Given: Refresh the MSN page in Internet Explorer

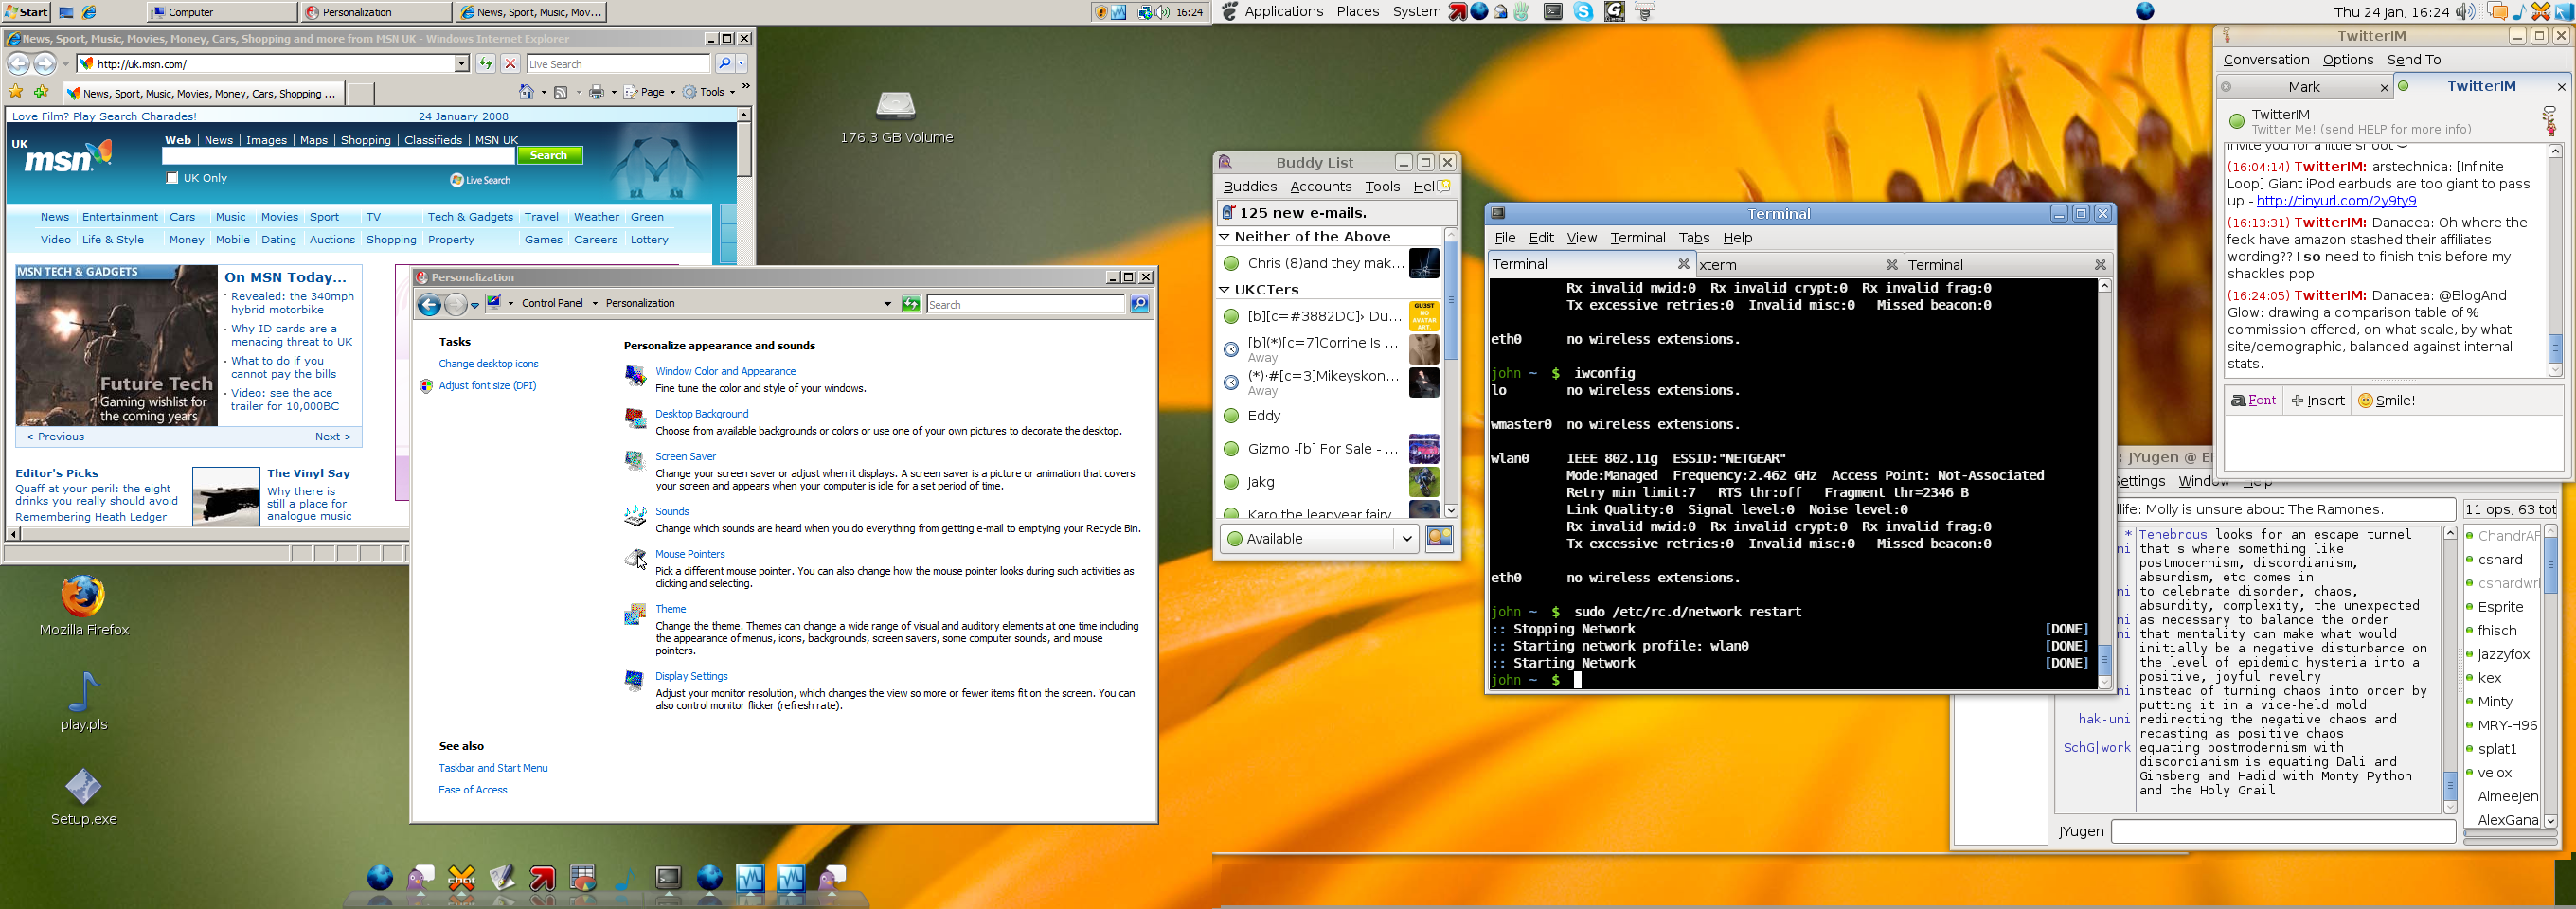Looking at the screenshot, I should point(485,64).
